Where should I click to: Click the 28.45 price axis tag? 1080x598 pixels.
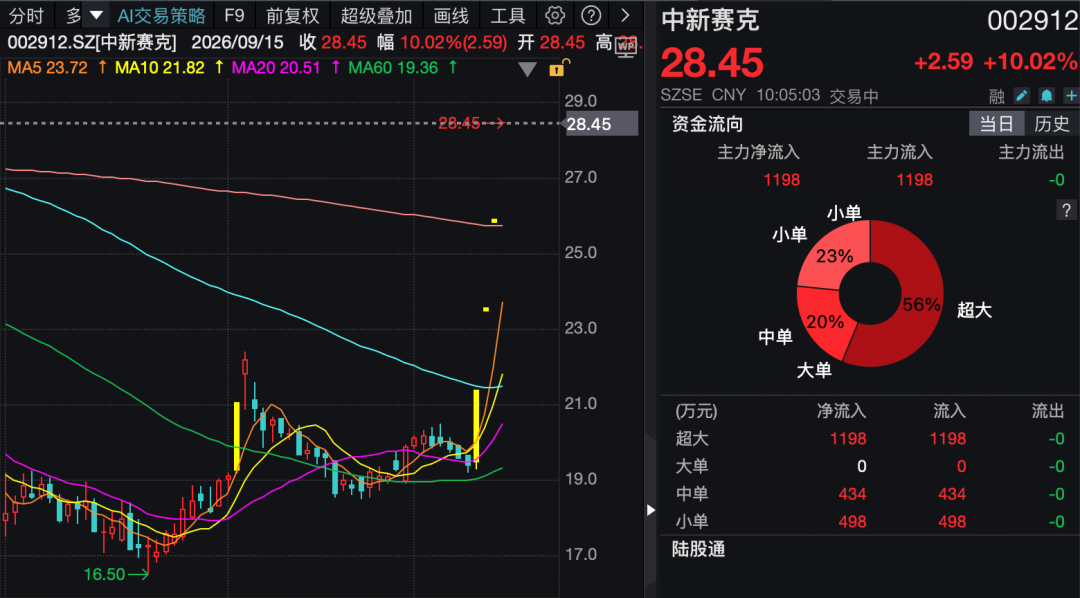(x=602, y=125)
